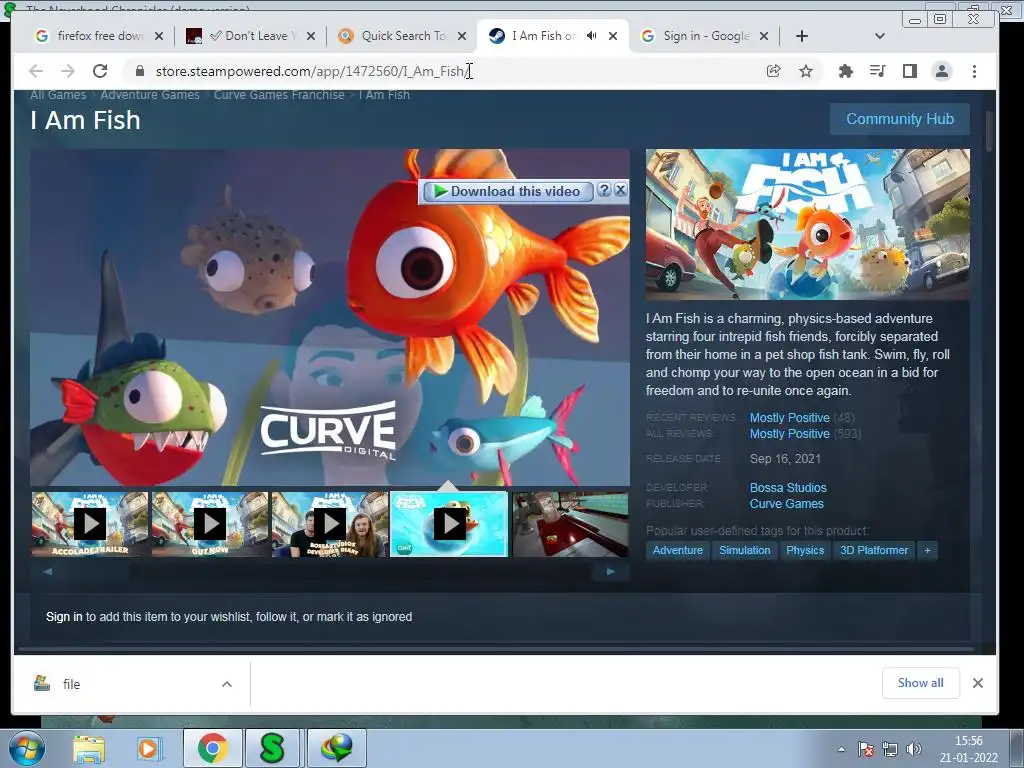
Task: Open the Chrome three-dot menu
Action: click(x=974, y=71)
